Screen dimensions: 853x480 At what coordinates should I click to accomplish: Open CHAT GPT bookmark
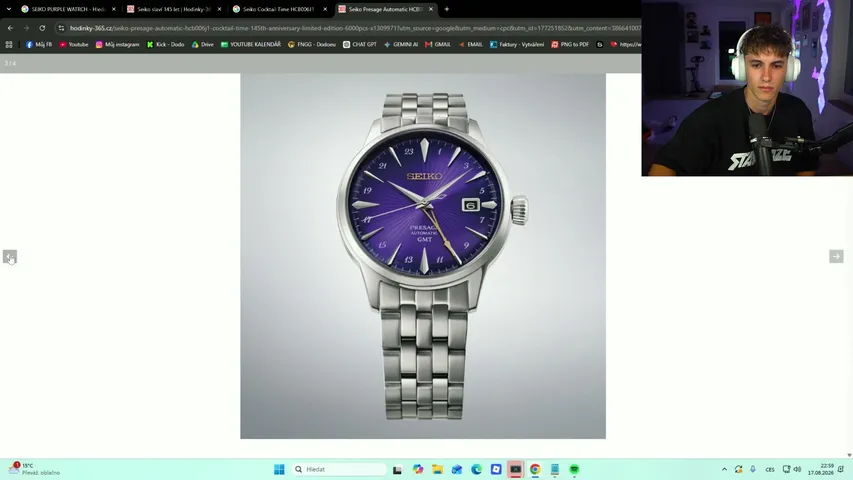[360, 45]
